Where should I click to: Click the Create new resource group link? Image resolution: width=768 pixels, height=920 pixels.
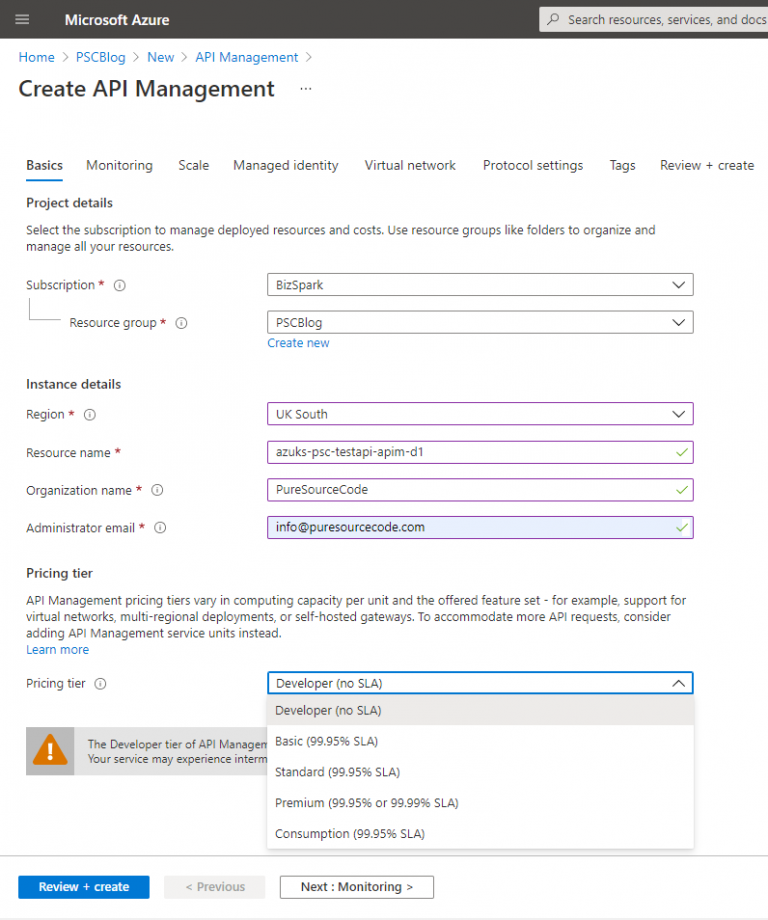coord(298,342)
